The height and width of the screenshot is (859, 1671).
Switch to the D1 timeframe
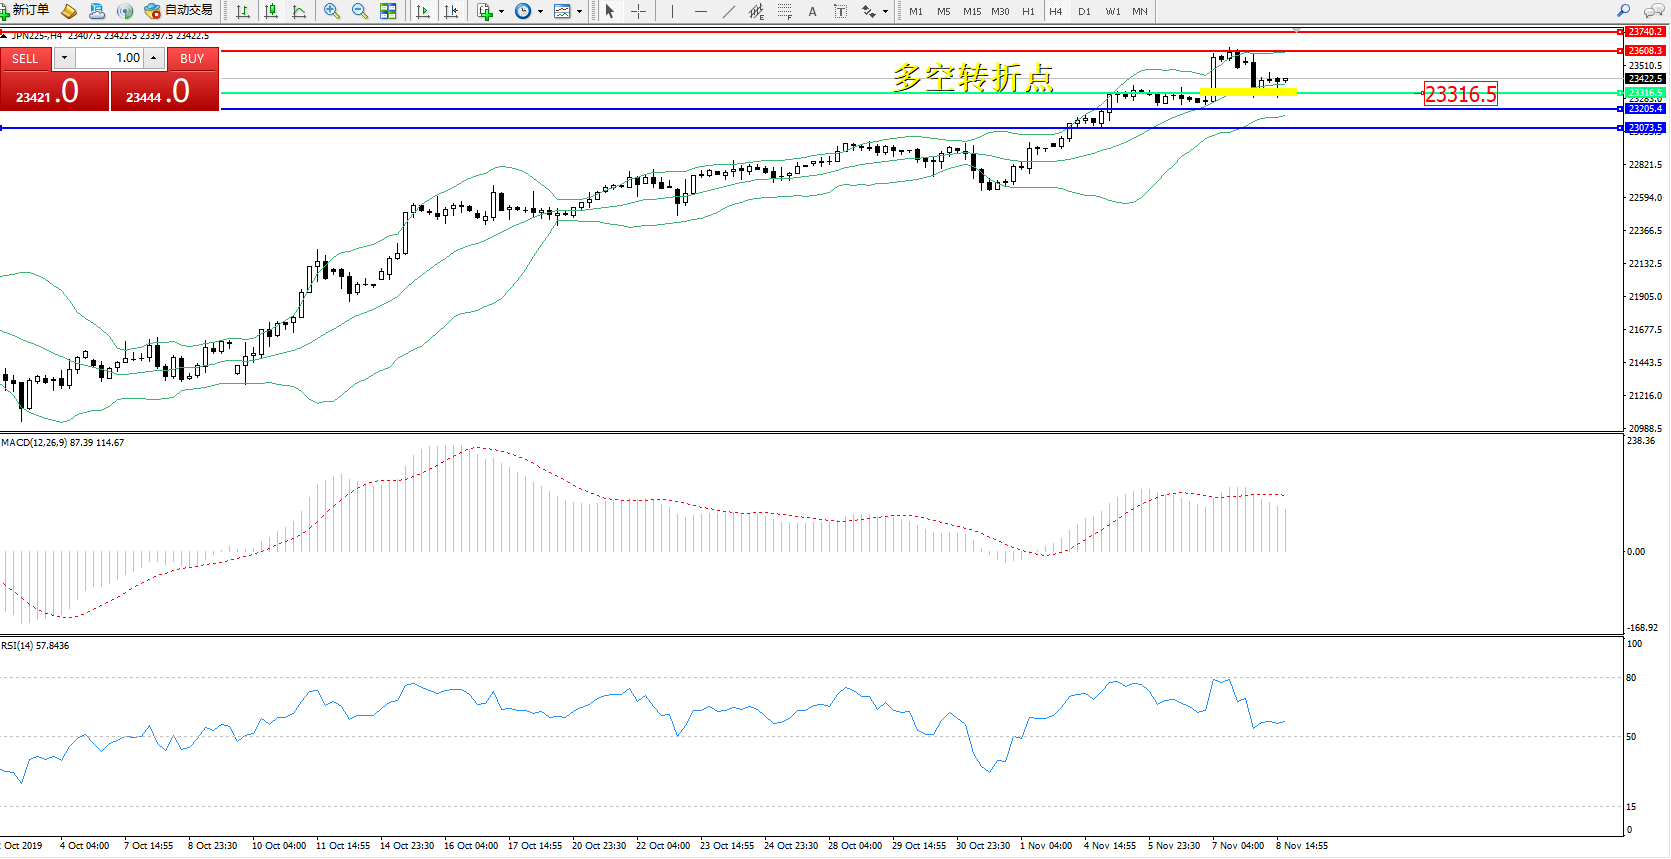(x=1084, y=11)
